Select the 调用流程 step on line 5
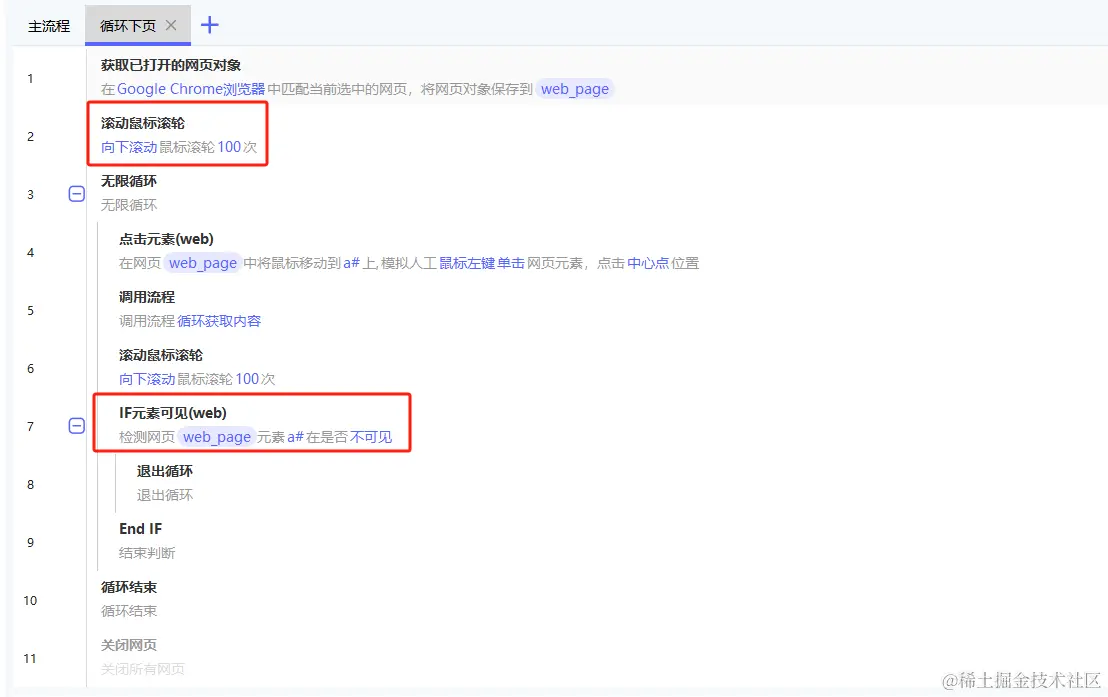The width and height of the screenshot is (1108, 697). pyautogui.click(x=147, y=297)
